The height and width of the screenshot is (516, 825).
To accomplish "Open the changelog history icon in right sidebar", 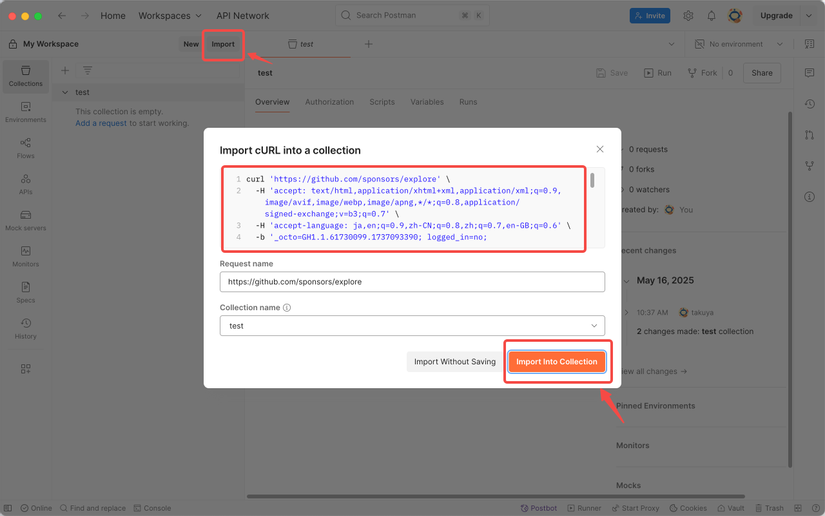I will 809,104.
